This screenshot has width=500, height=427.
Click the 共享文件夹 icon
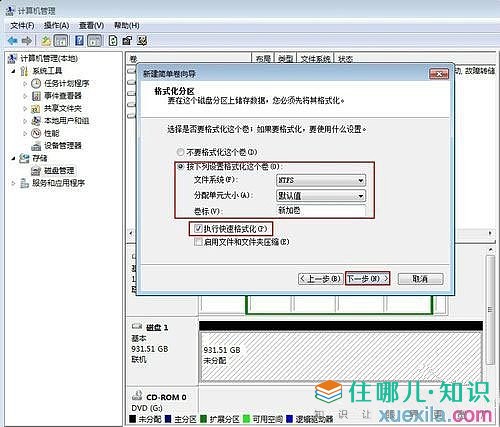pos(36,109)
